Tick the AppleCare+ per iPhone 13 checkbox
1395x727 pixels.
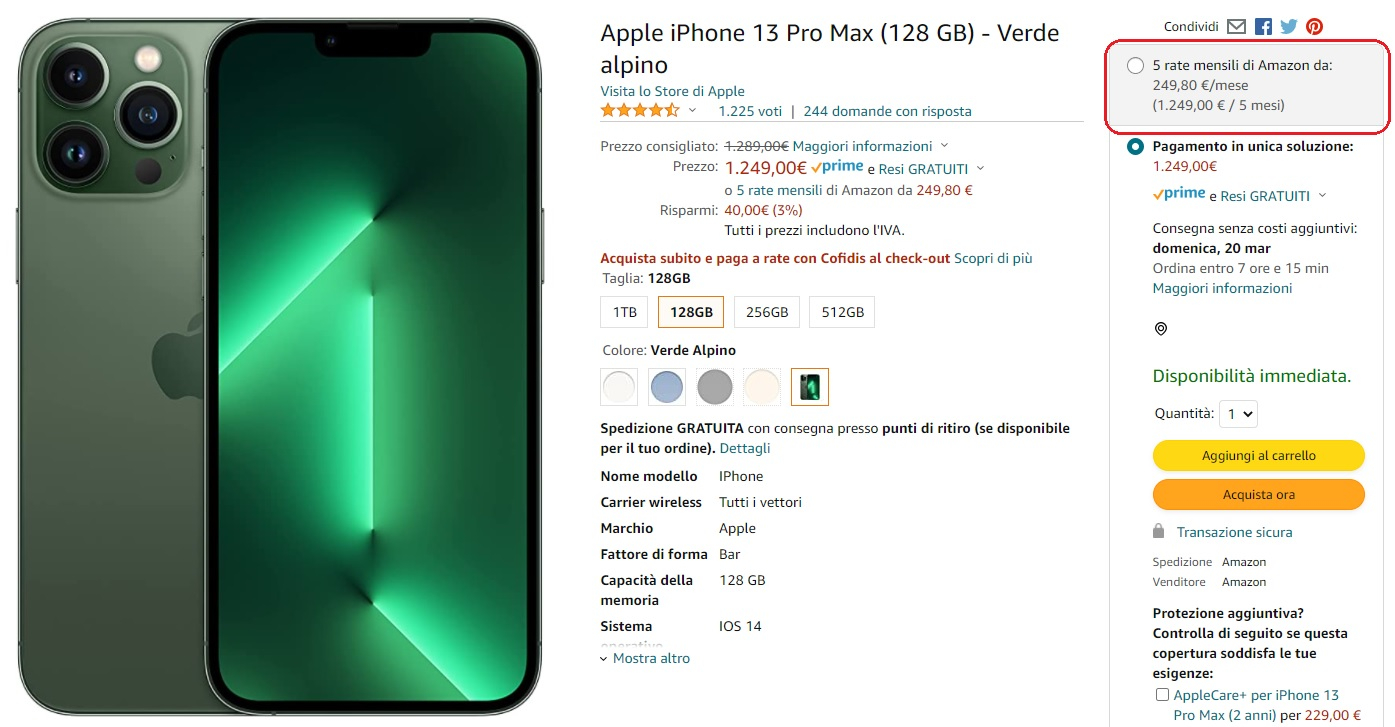tap(1162, 695)
